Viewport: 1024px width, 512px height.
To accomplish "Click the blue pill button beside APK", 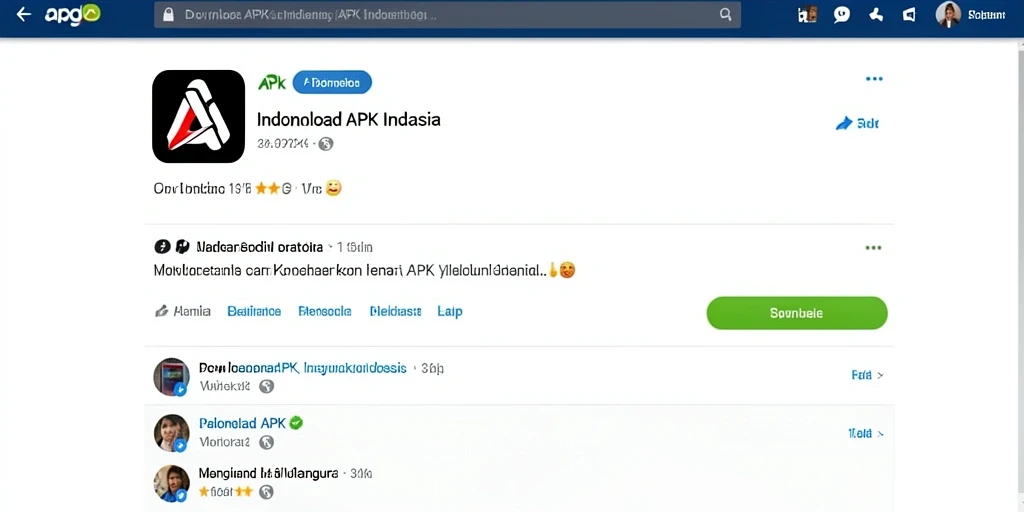I will tap(332, 82).
